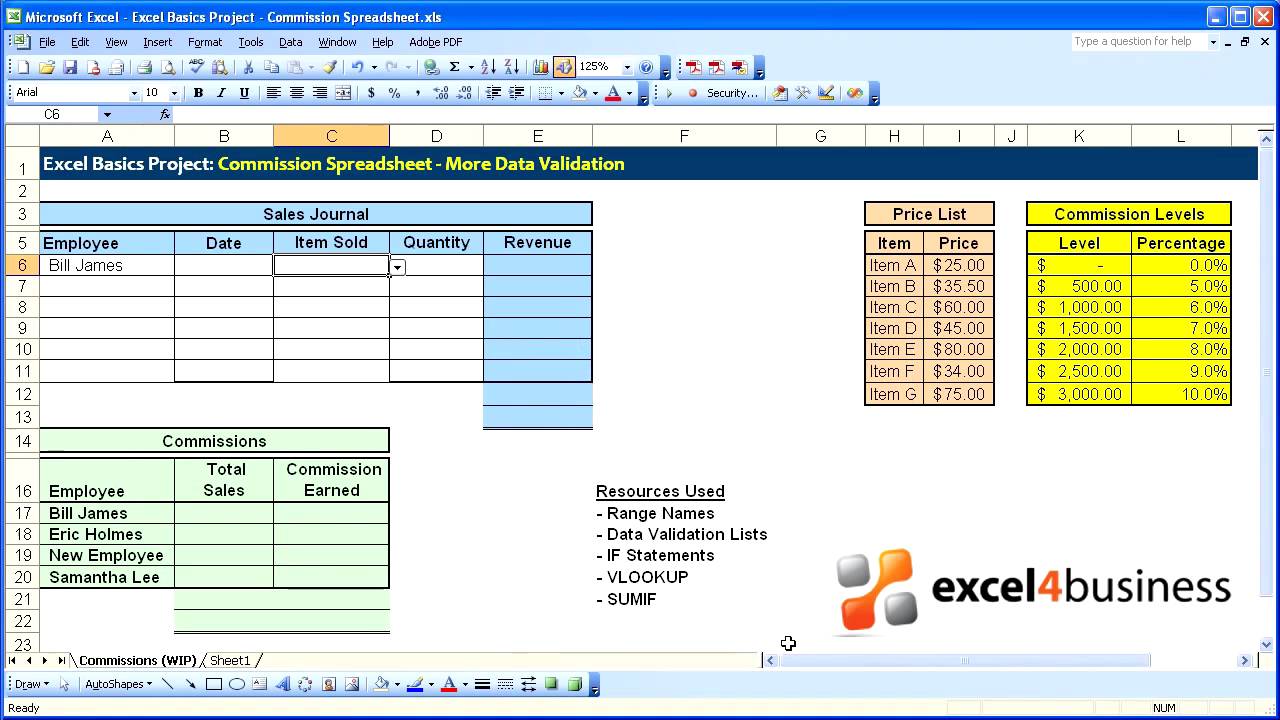Sort descending Z to A
Screen dimensions: 1280x720
[511, 67]
